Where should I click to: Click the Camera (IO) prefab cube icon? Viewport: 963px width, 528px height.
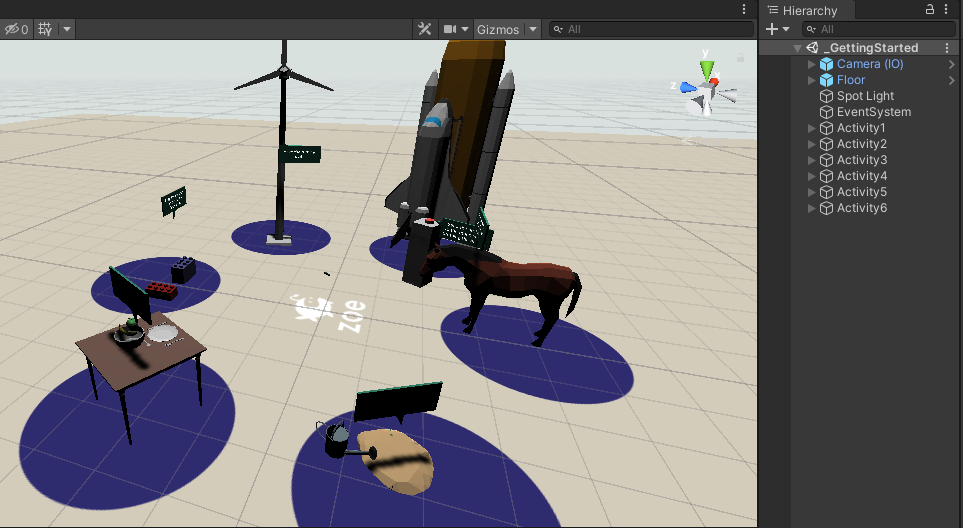click(x=826, y=64)
